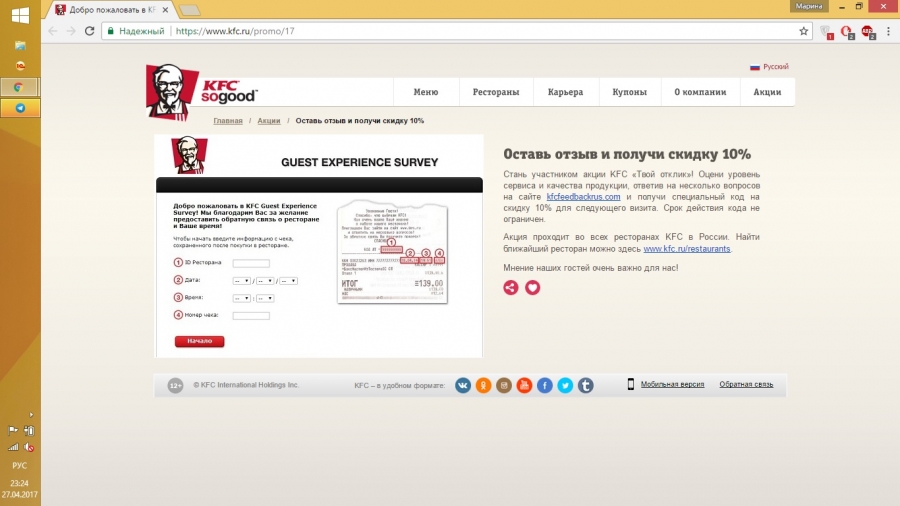Open the Chrome three-dot menu
Image resolution: width=900 pixels, height=506 pixels.
[889, 32]
